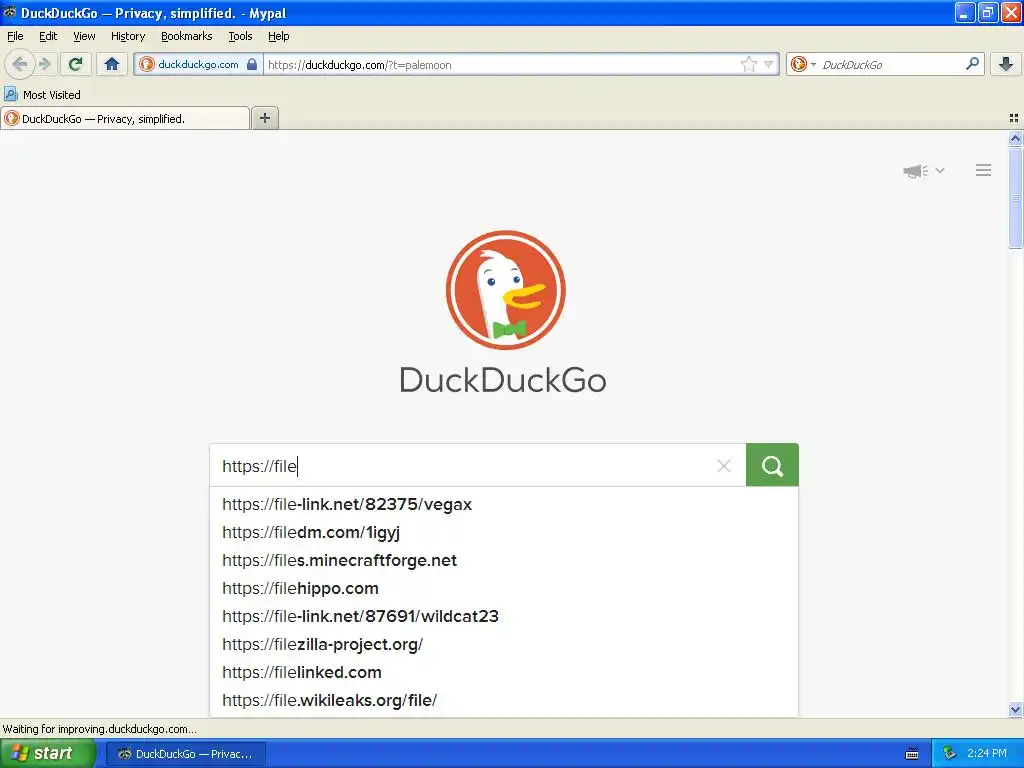Bookmark this page using the star icon
This screenshot has height=768, width=1024.
[748, 65]
